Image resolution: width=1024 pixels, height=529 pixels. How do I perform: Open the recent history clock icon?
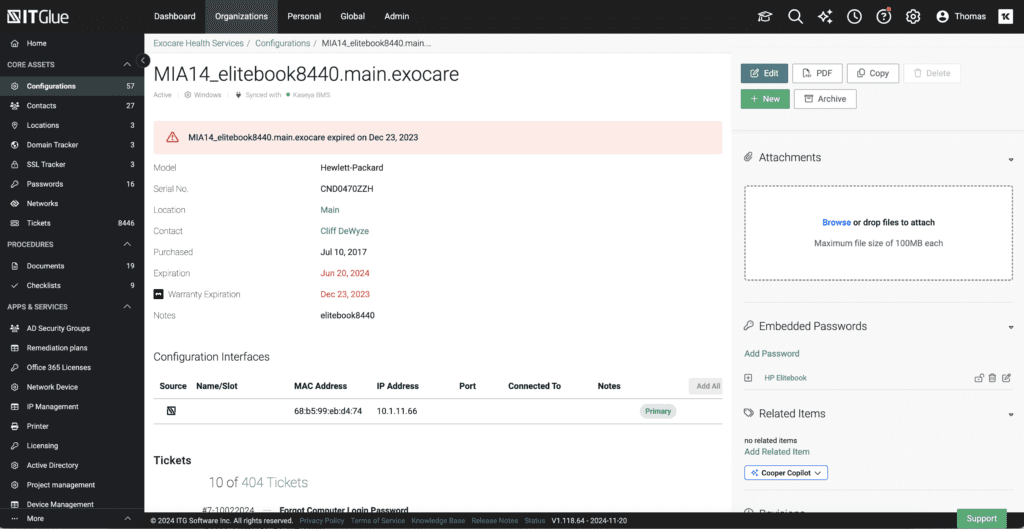tap(854, 16)
